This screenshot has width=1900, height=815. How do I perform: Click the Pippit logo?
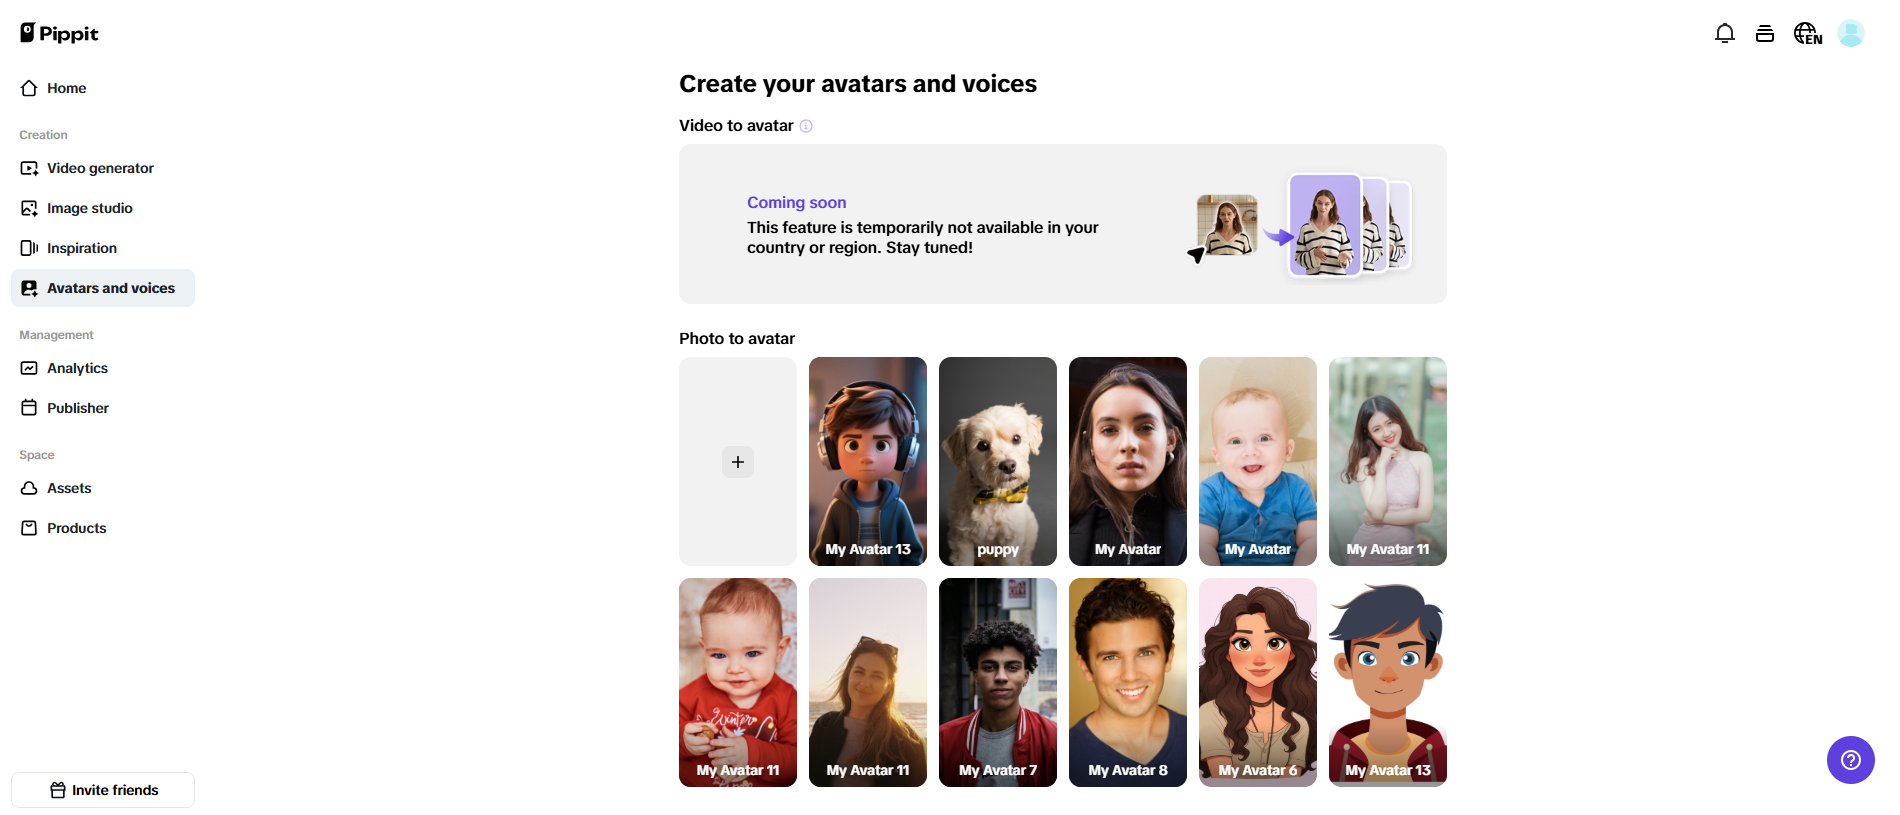tap(59, 33)
